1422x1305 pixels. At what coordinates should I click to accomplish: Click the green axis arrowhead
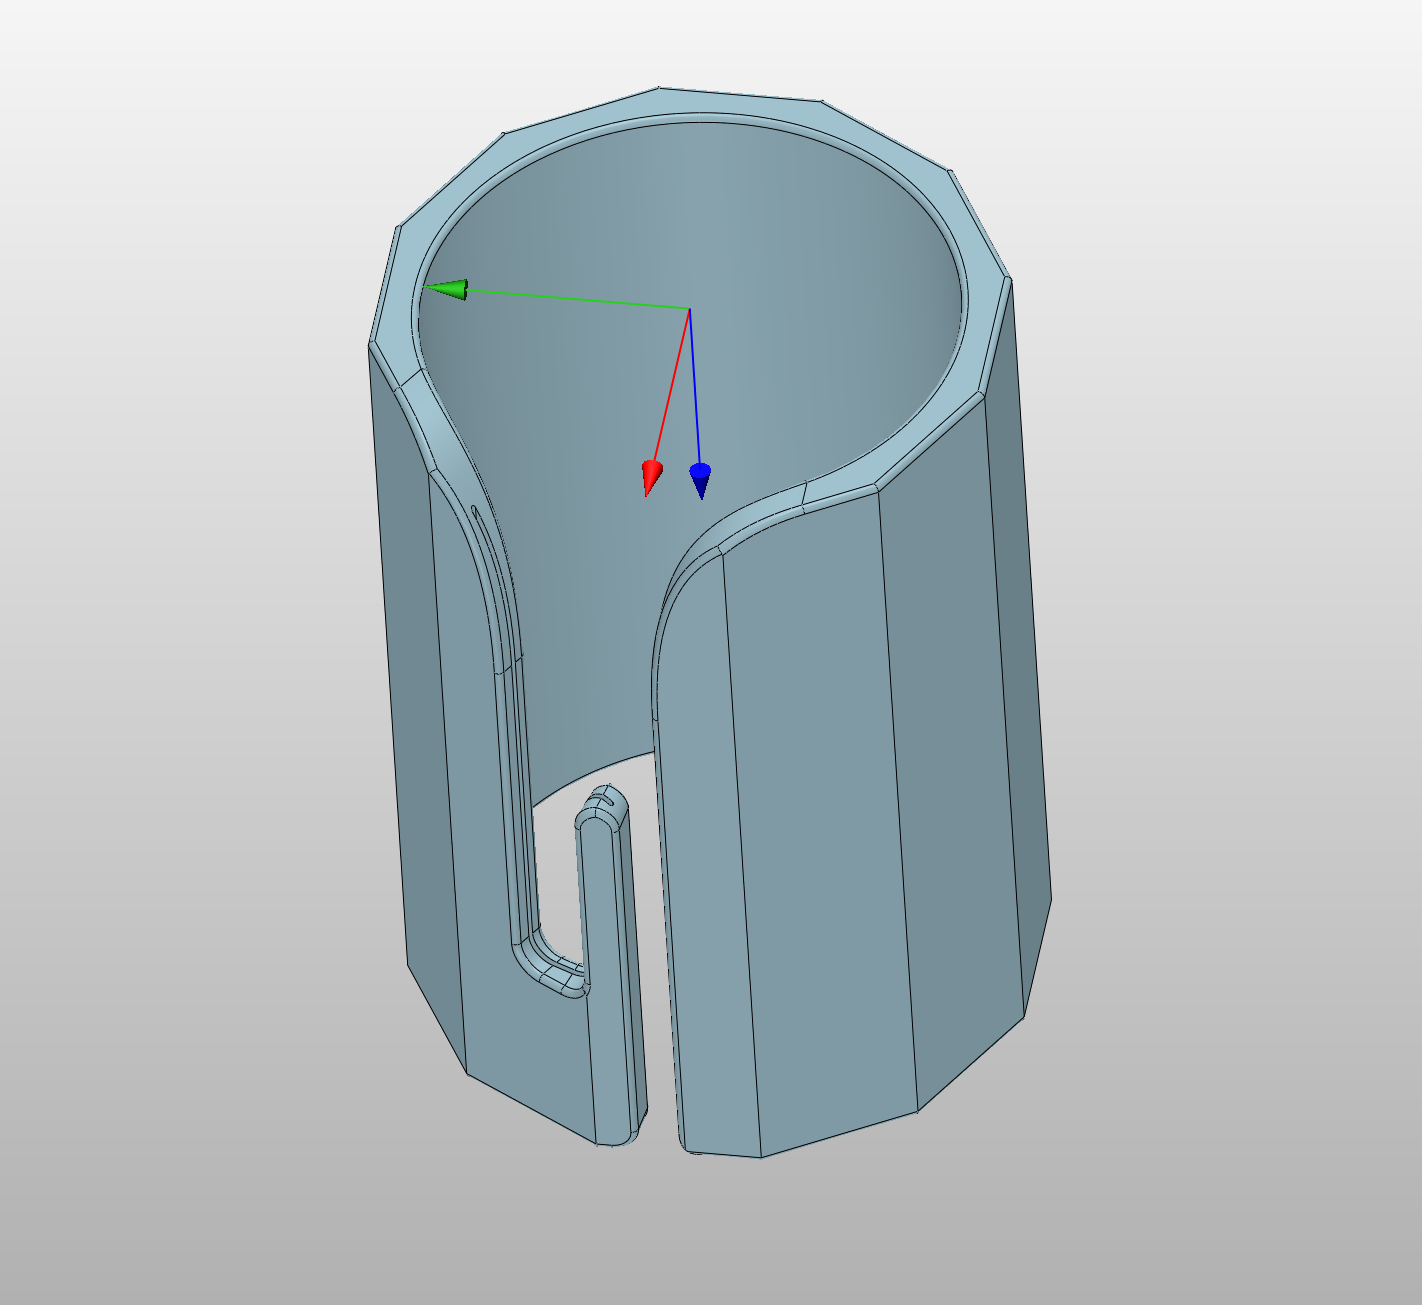pos(447,290)
